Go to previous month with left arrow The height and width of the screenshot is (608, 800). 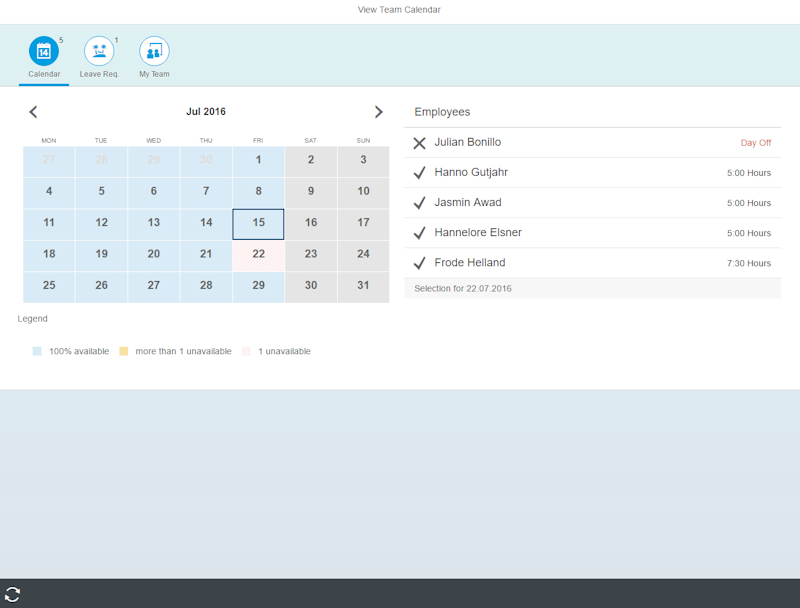[33, 112]
